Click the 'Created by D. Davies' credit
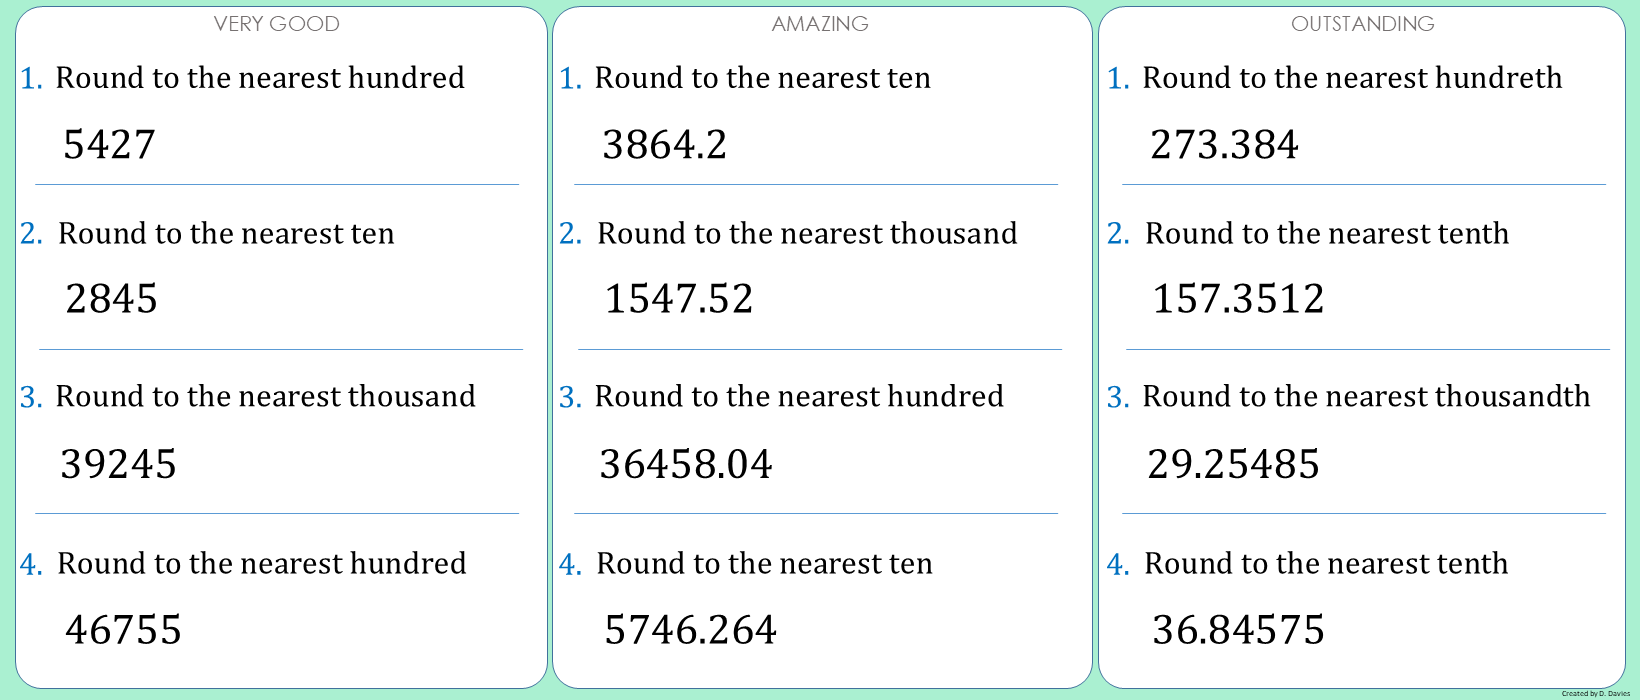Screen dimensions: 1640x700 point(1595,693)
